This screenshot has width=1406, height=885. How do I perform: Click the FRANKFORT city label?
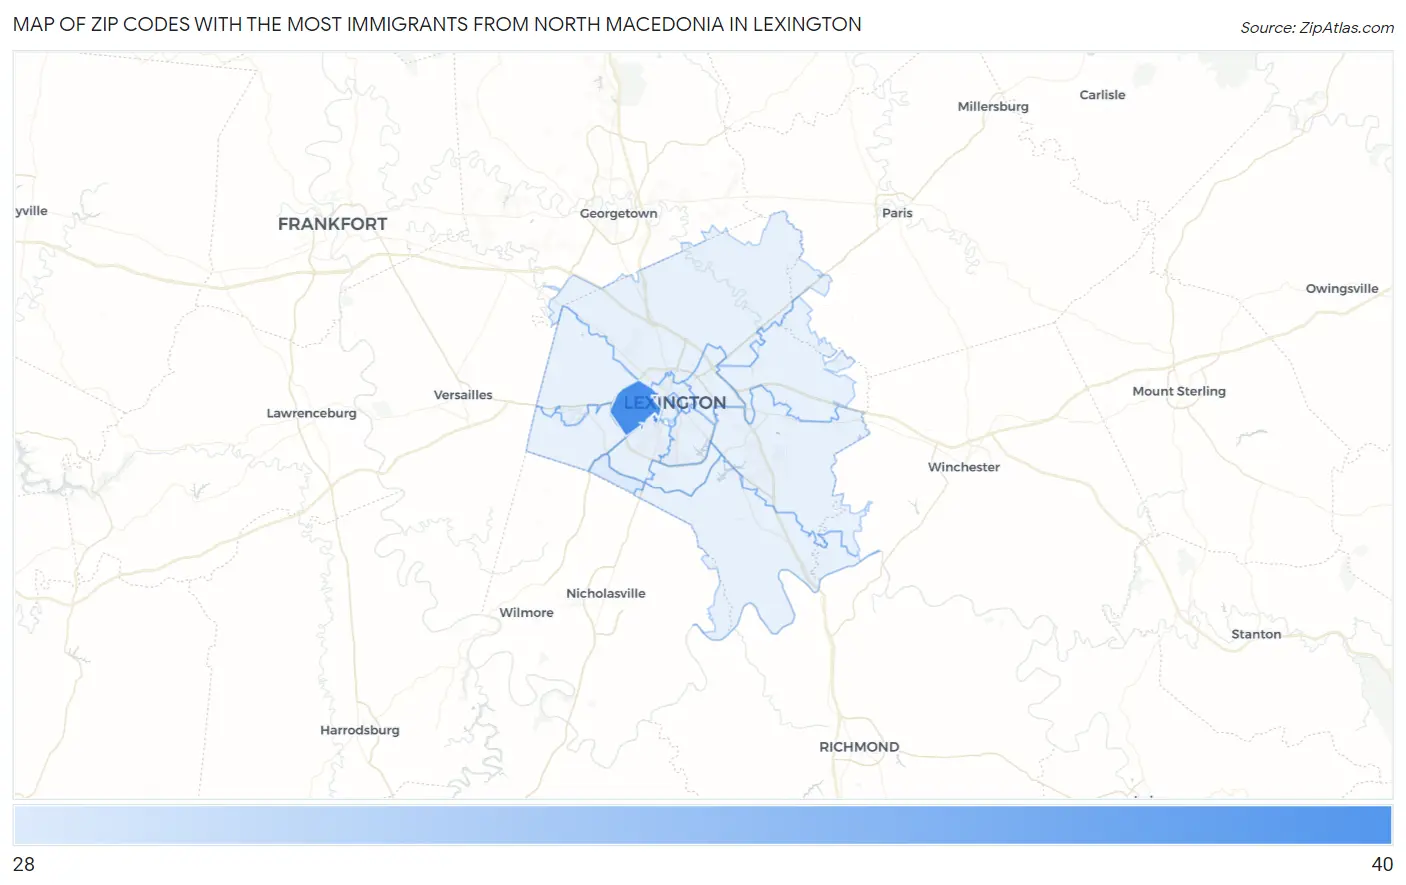(x=332, y=224)
